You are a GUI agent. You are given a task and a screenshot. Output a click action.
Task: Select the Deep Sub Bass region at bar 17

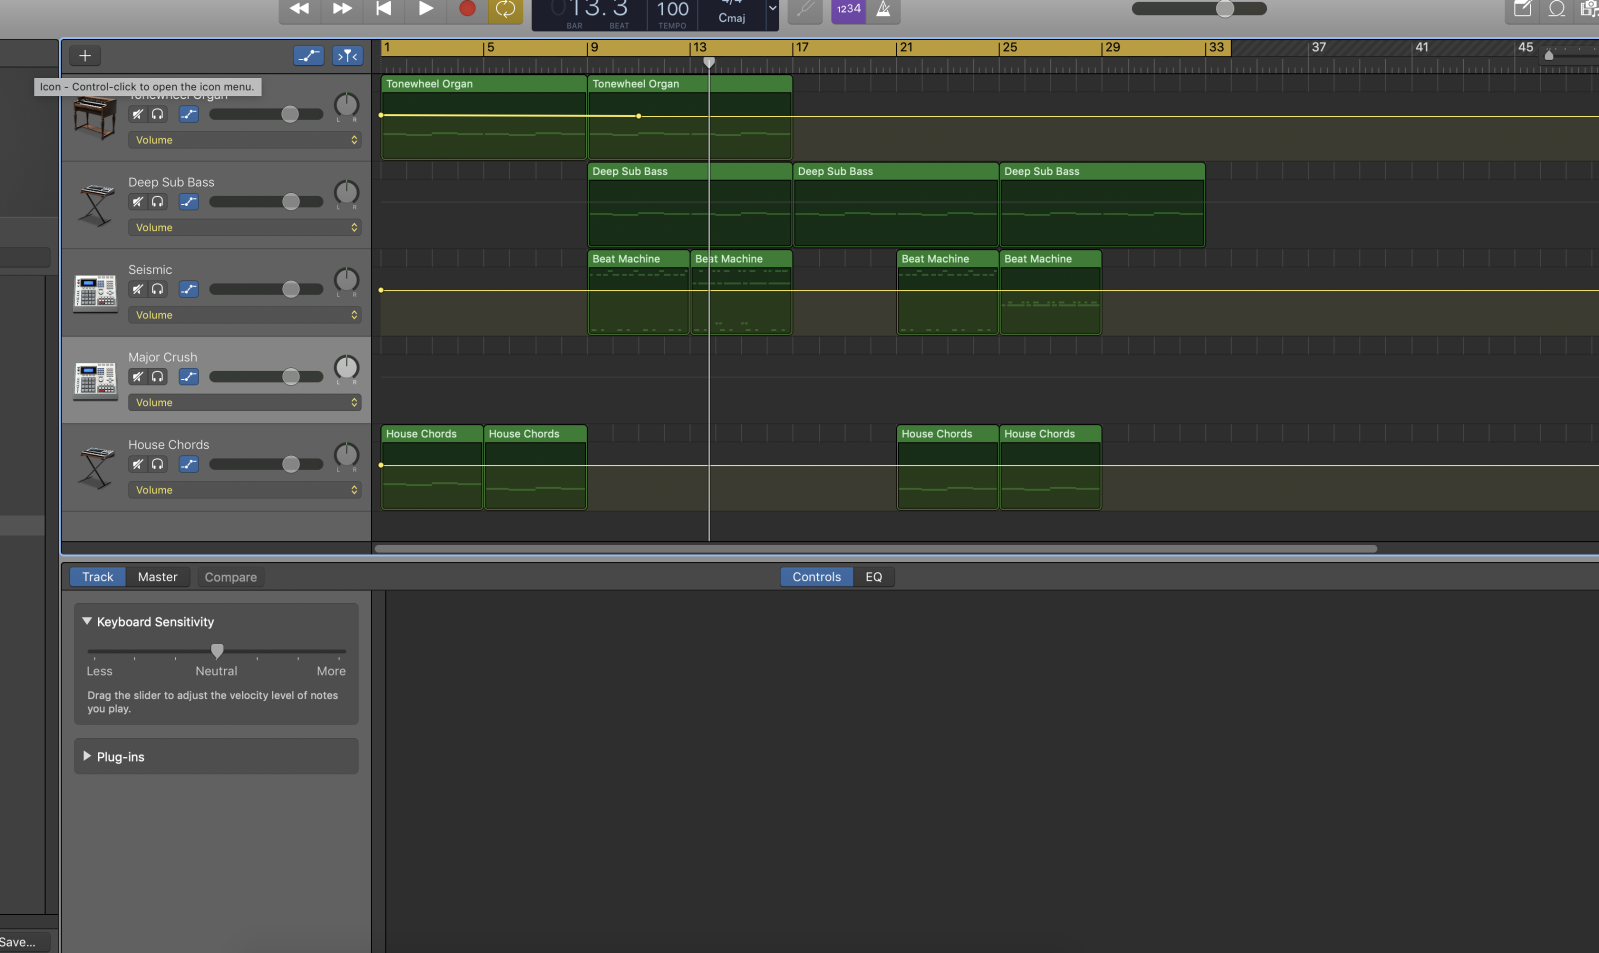(x=896, y=205)
